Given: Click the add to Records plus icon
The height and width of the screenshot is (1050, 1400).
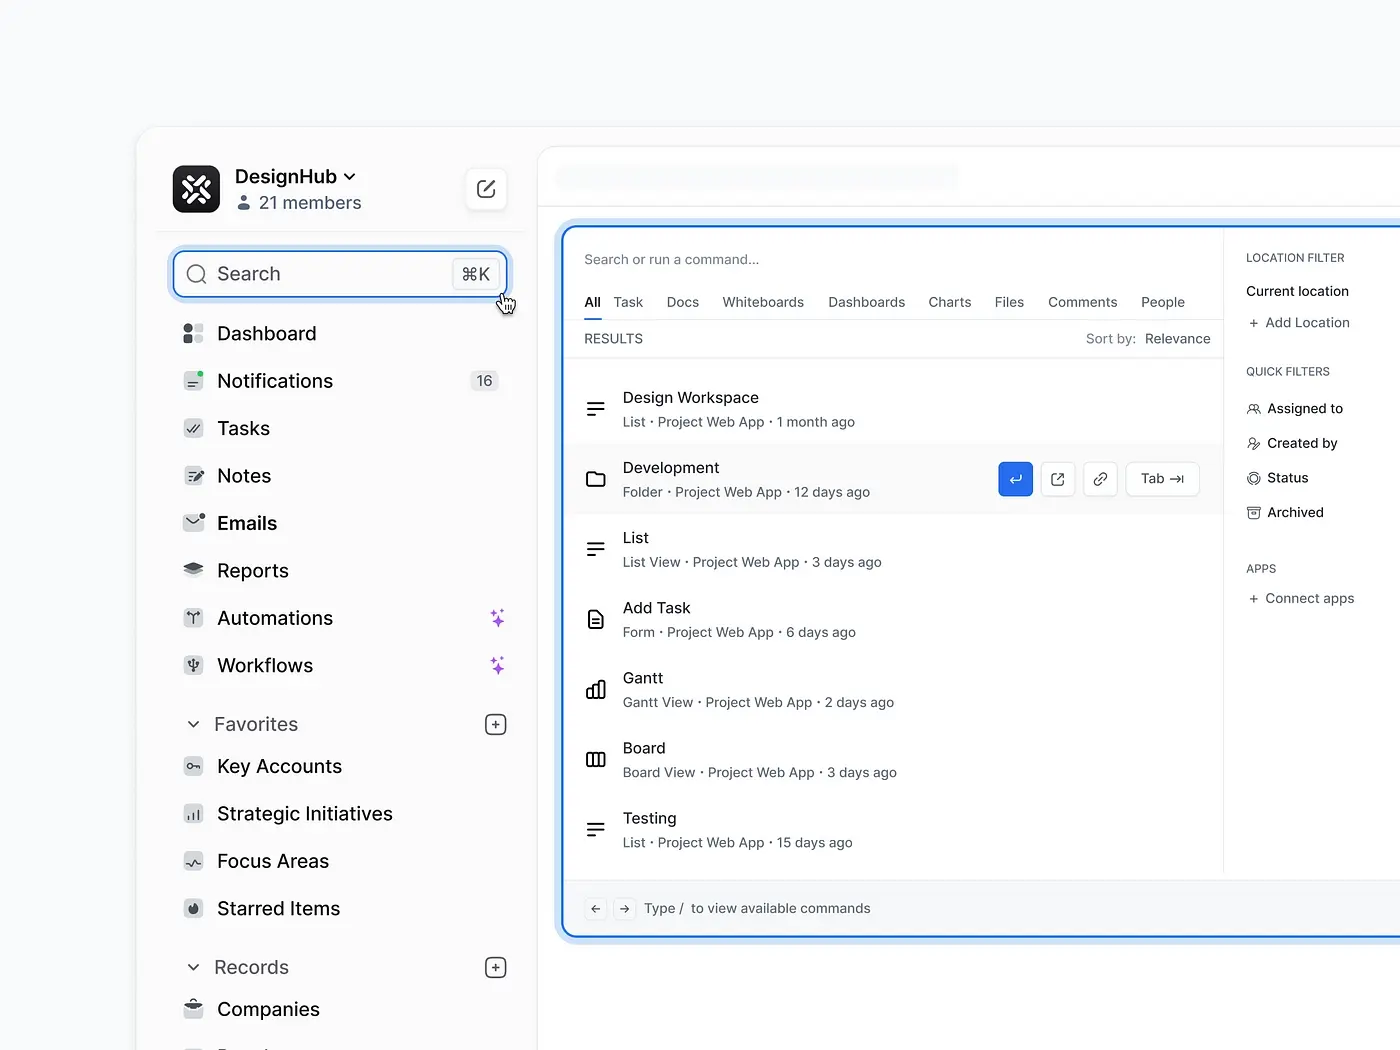Looking at the screenshot, I should coord(495,967).
